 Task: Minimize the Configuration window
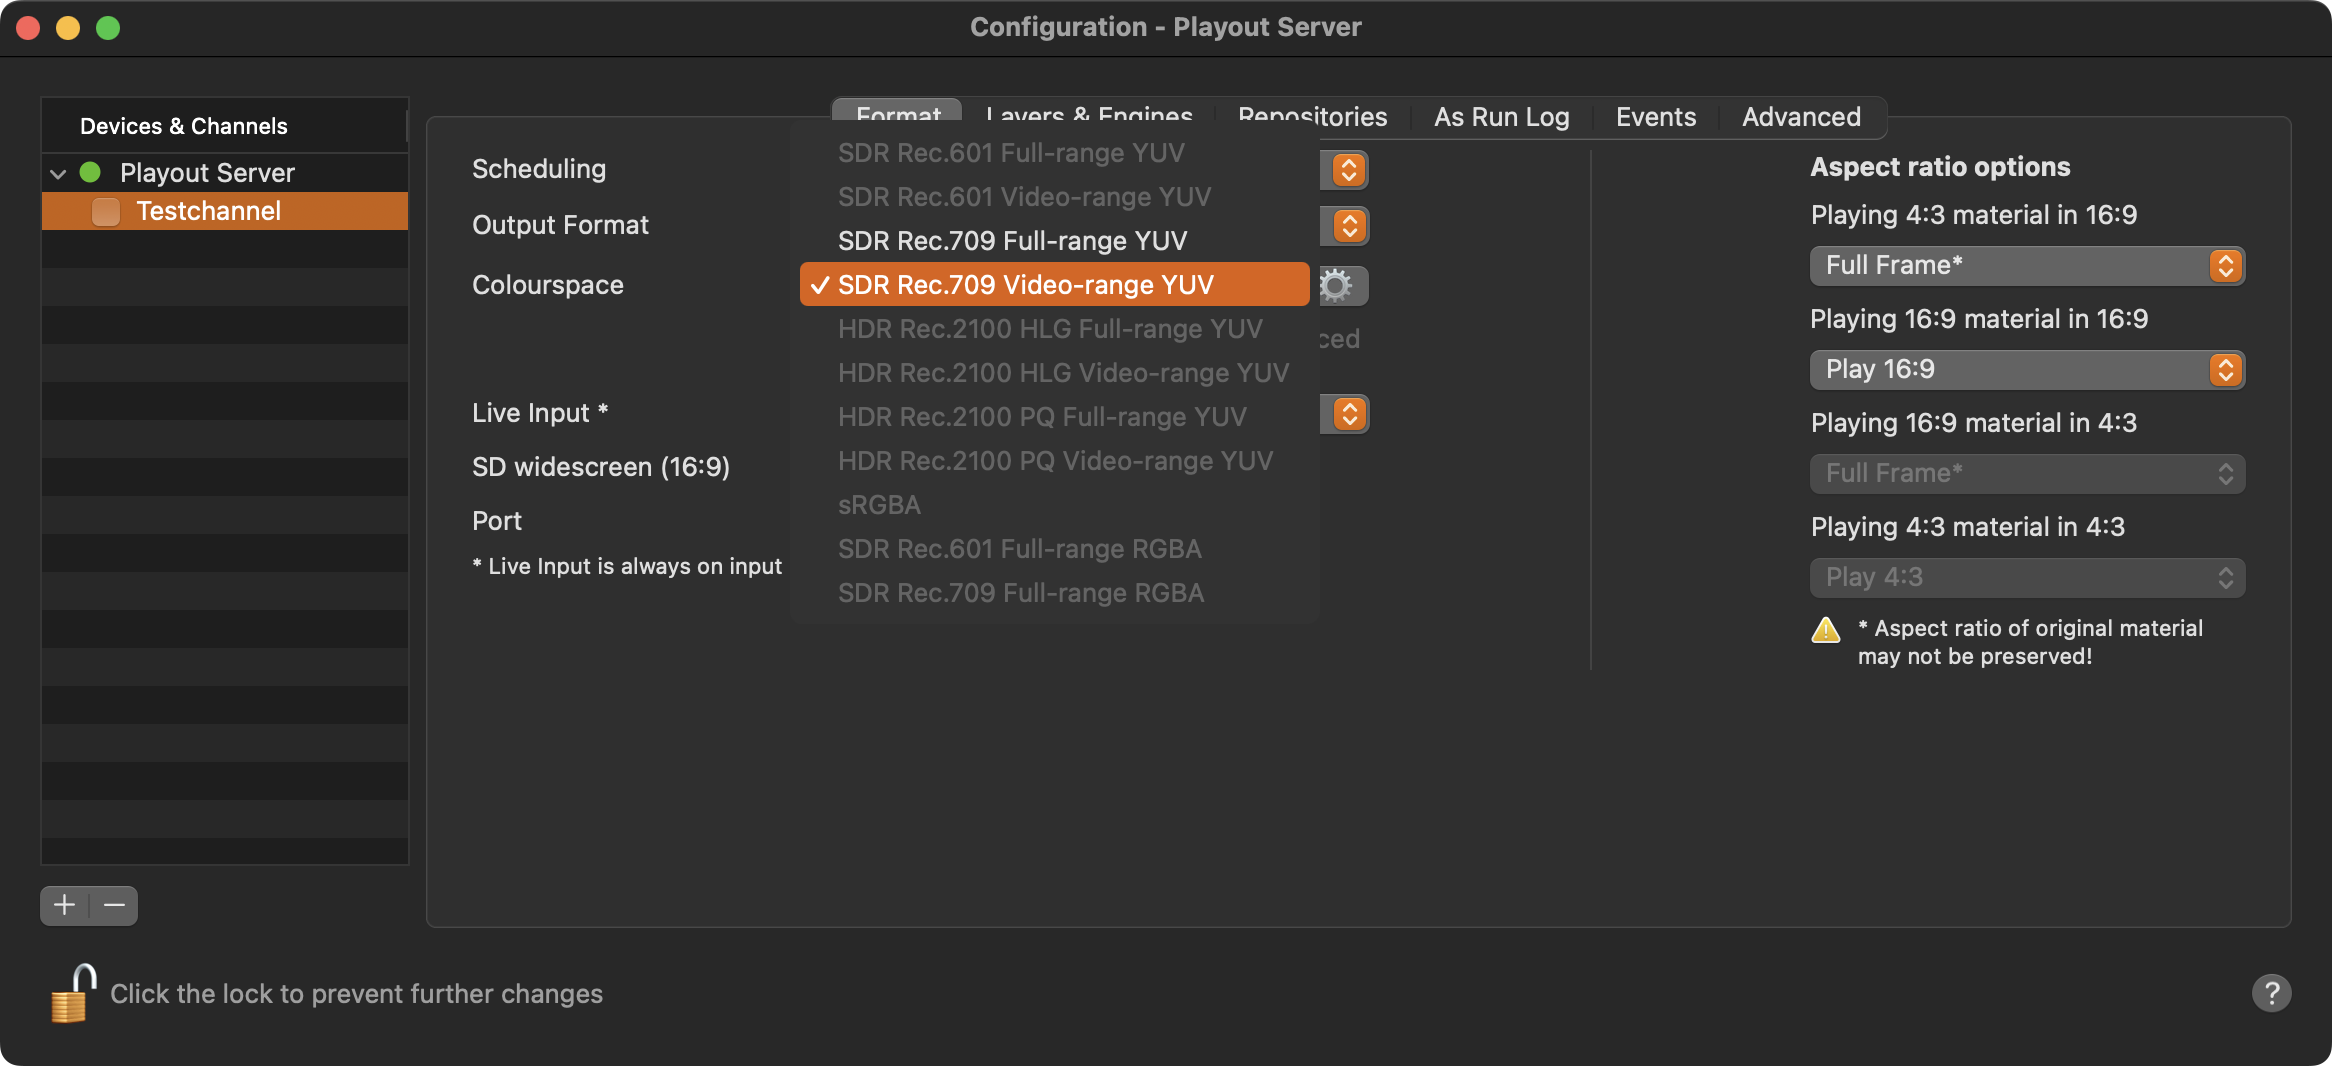click(x=68, y=28)
